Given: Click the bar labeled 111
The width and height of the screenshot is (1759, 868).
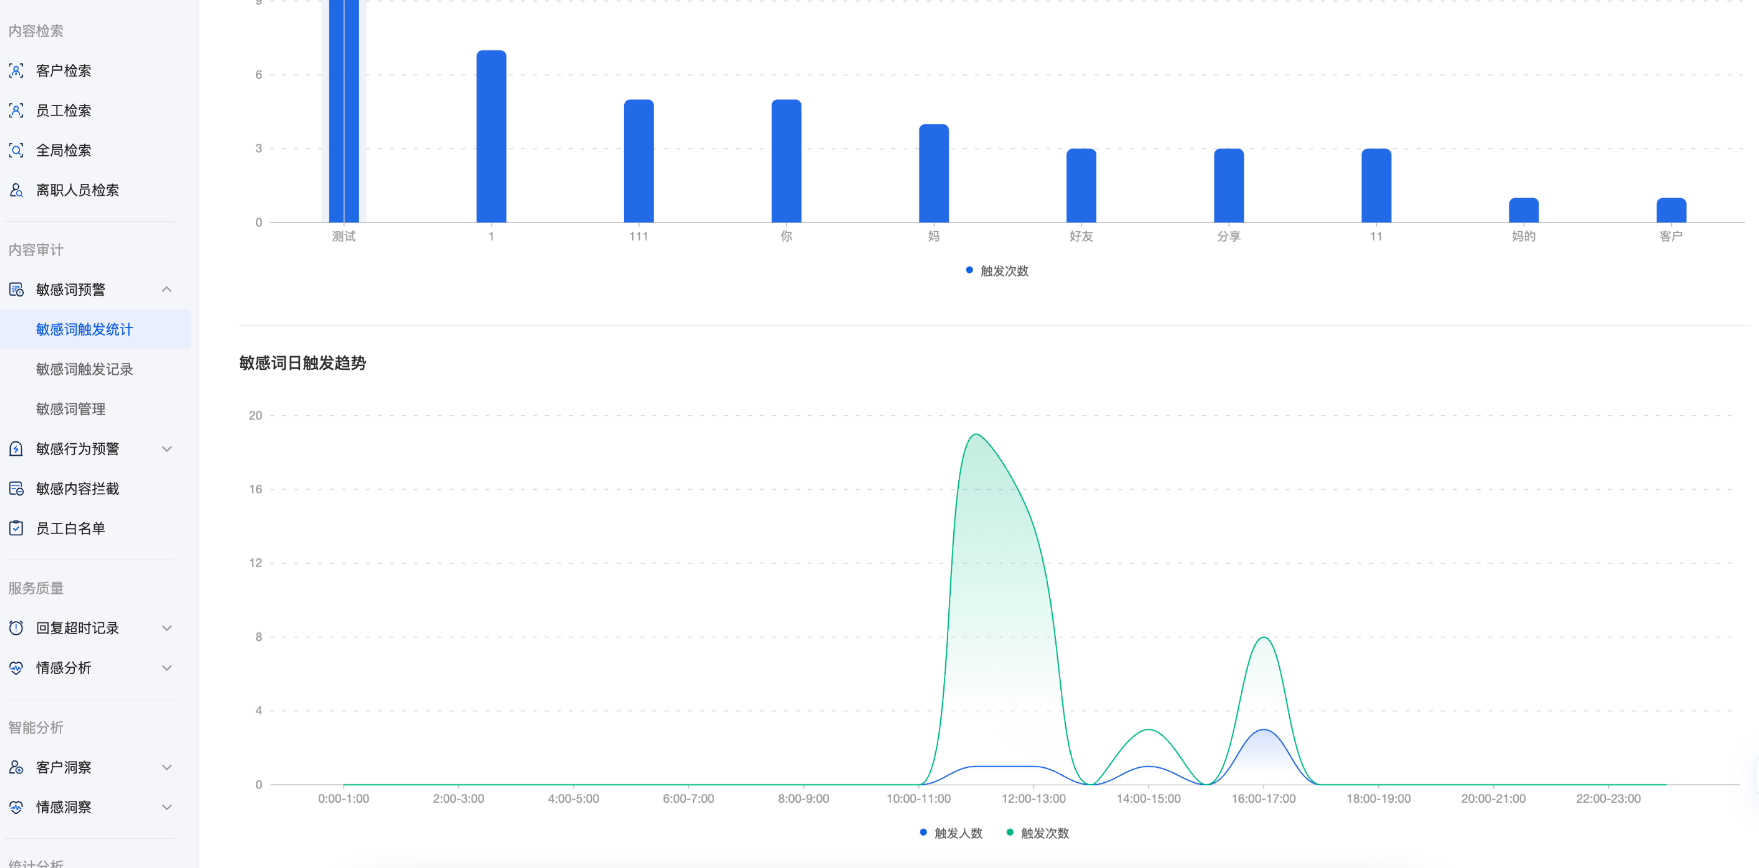Looking at the screenshot, I should click(x=639, y=161).
